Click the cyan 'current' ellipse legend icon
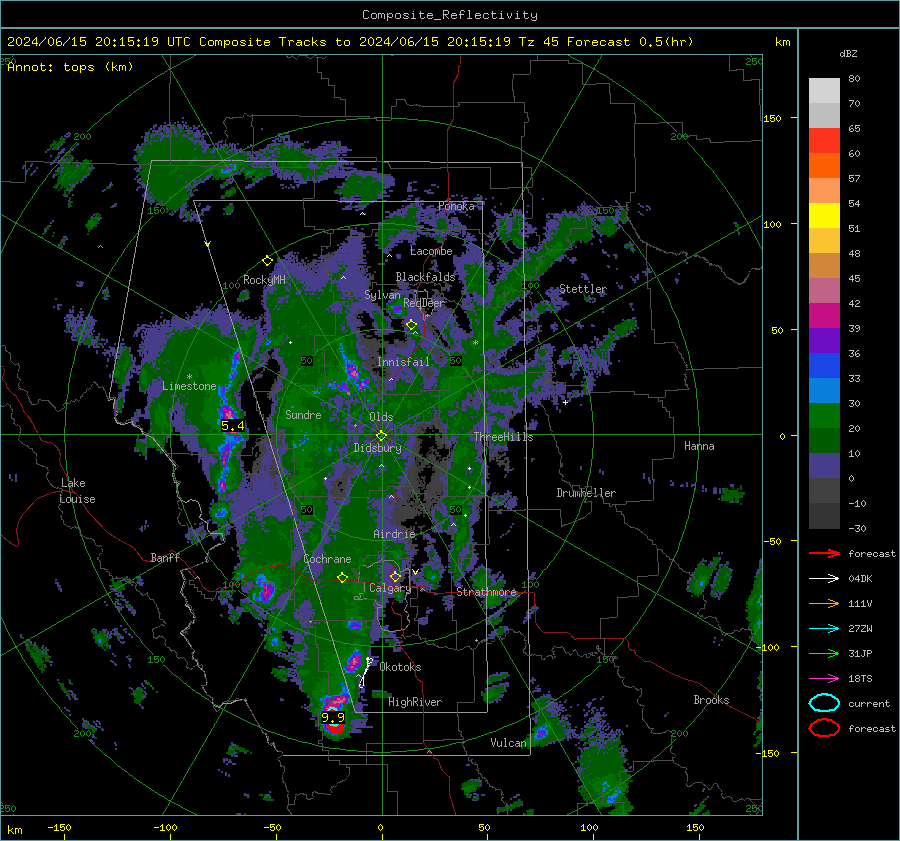 pos(824,703)
